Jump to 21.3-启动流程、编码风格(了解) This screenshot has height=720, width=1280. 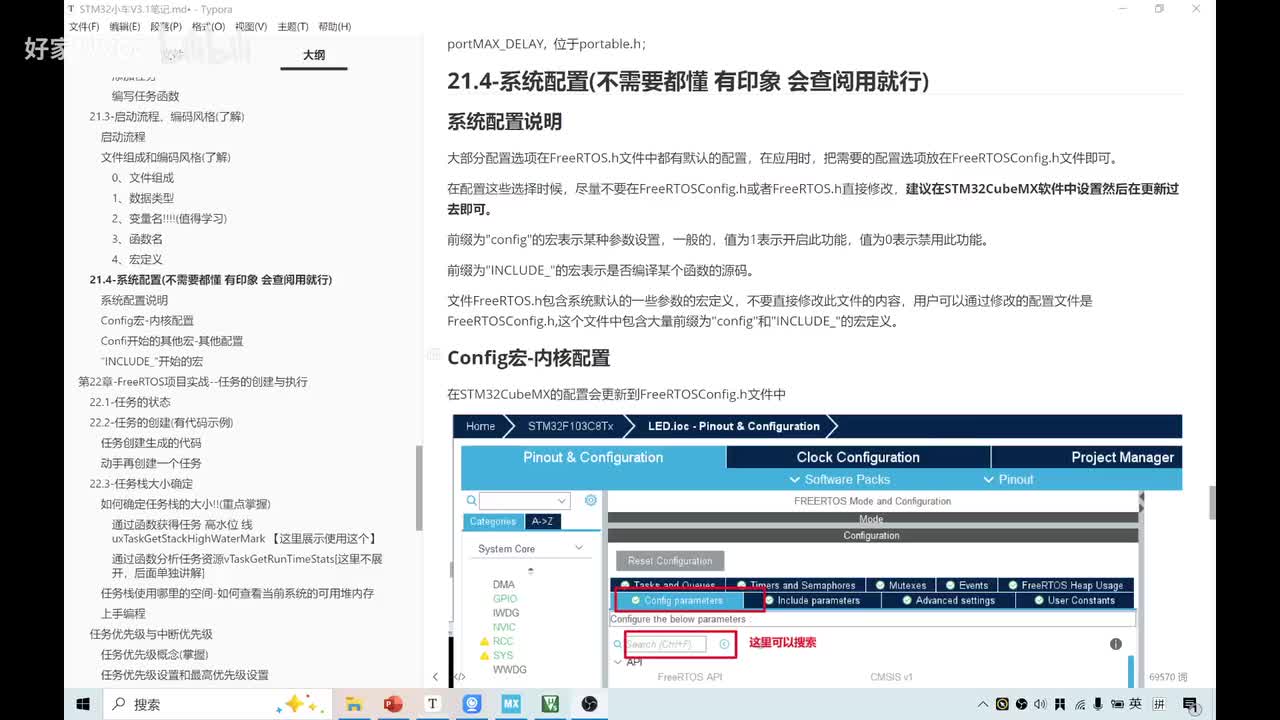pos(167,116)
